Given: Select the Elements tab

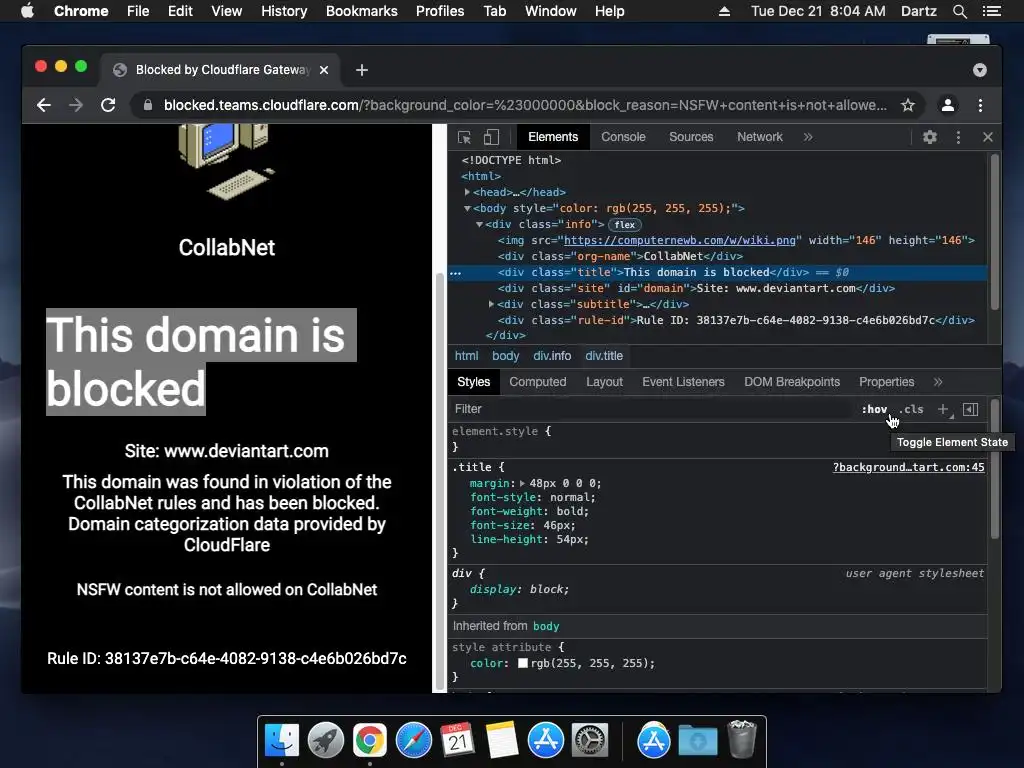Looking at the screenshot, I should click(x=553, y=137).
